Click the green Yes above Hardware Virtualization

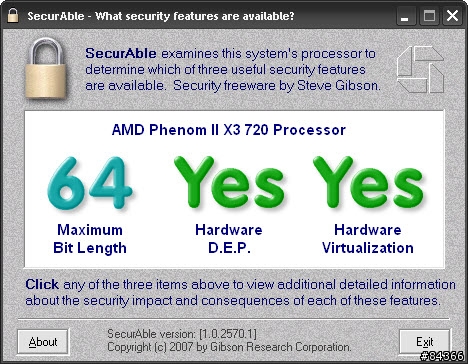coord(368,182)
